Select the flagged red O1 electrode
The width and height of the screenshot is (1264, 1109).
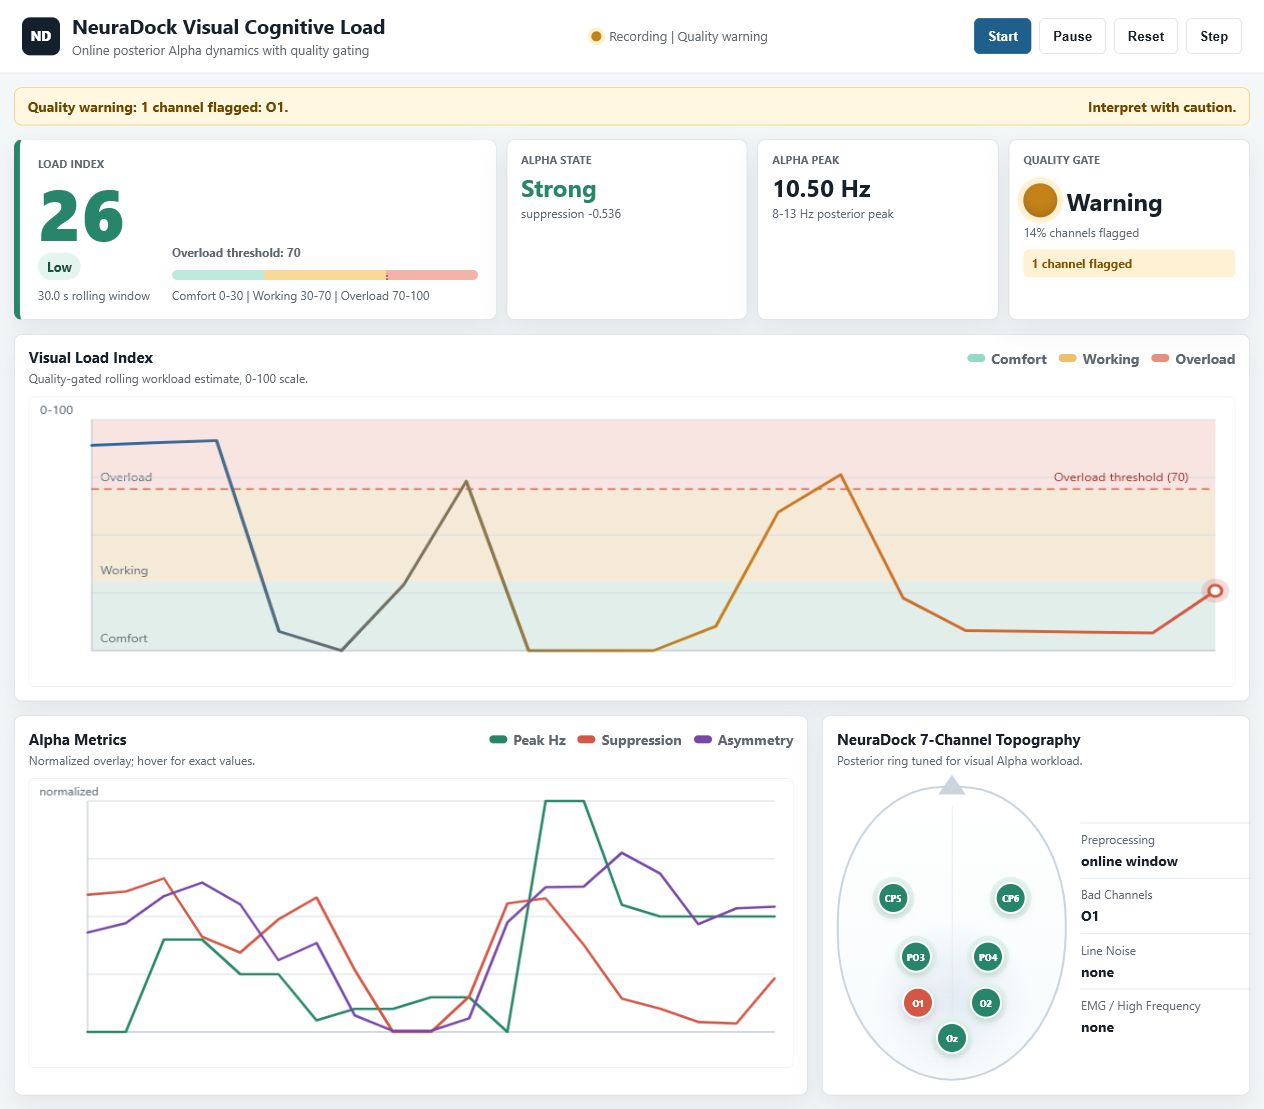[917, 1003]
